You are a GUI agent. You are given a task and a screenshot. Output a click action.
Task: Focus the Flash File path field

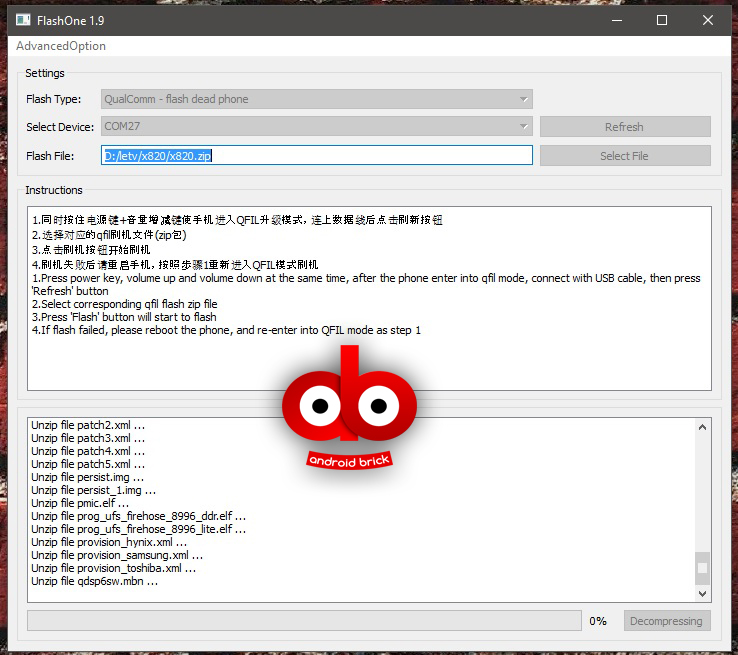click(317, 155)
